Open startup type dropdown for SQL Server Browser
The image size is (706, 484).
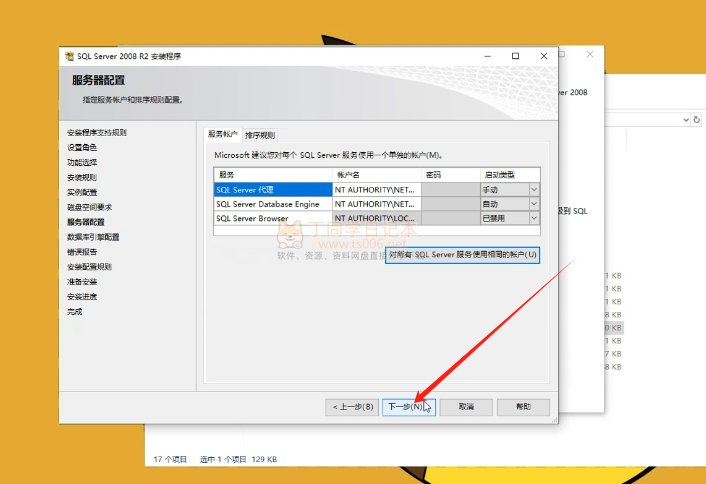[534, 218]
